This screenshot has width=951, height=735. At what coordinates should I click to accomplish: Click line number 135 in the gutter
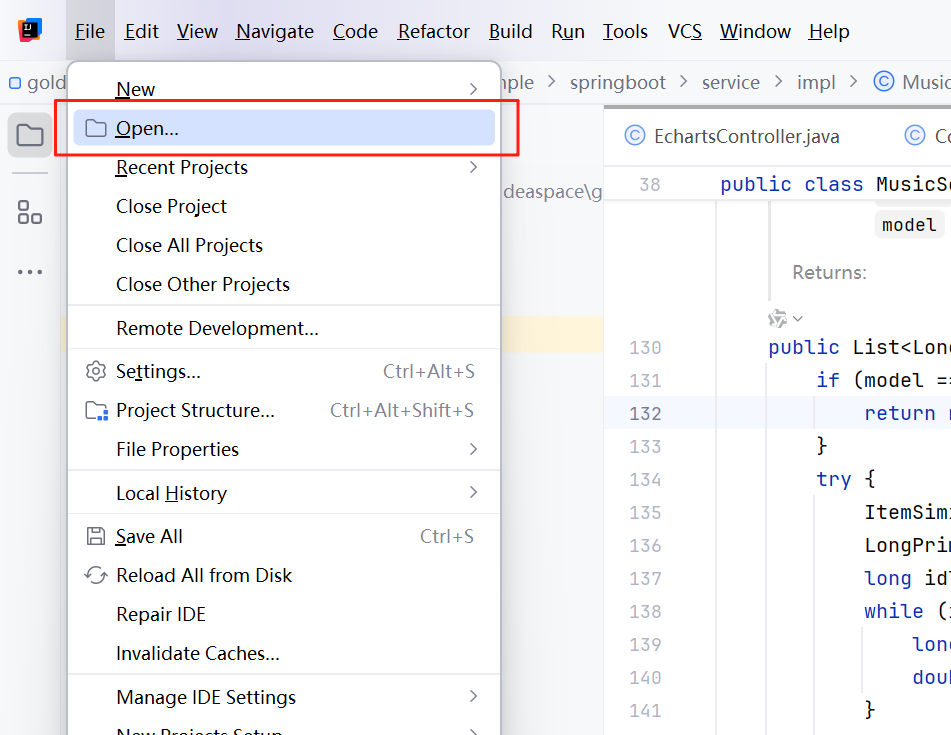point(645,513)
